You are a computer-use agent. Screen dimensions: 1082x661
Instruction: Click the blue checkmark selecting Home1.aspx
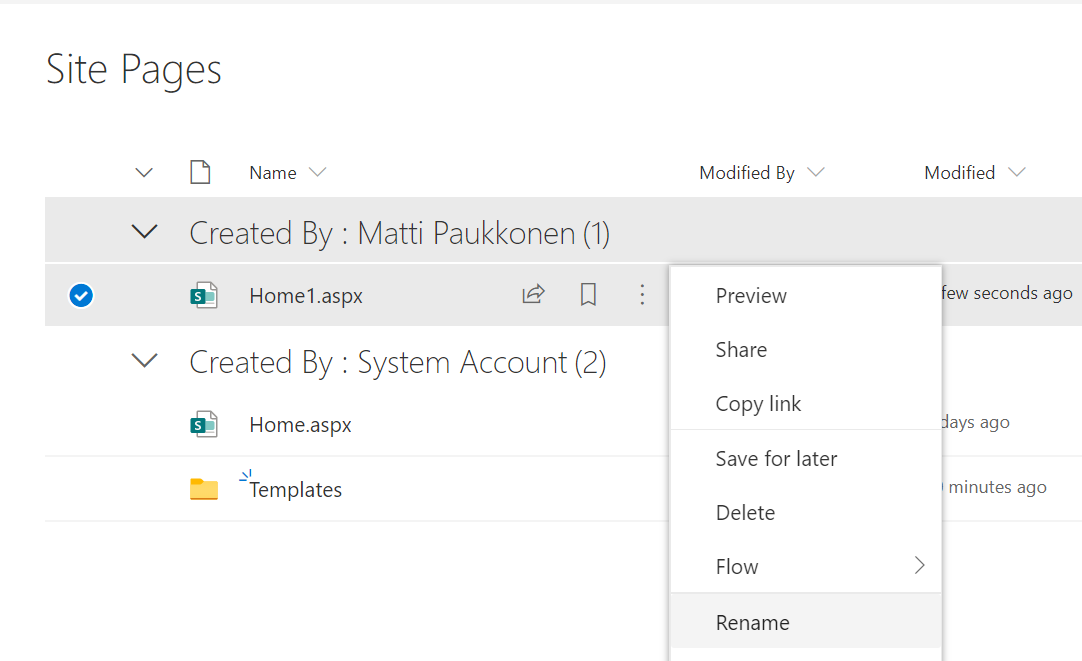(81, 295)
